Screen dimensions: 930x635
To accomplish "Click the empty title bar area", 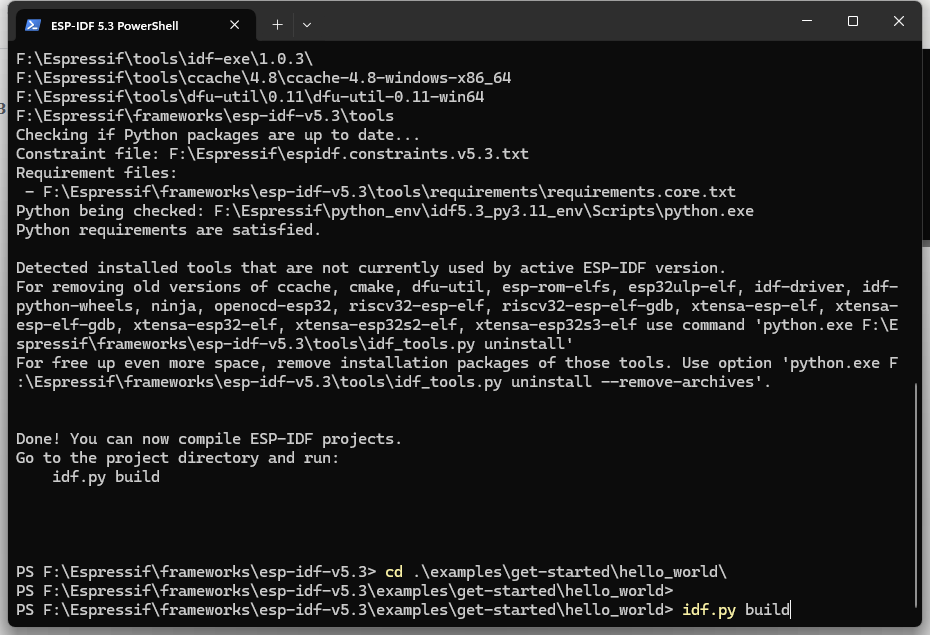I will [550, 22].
